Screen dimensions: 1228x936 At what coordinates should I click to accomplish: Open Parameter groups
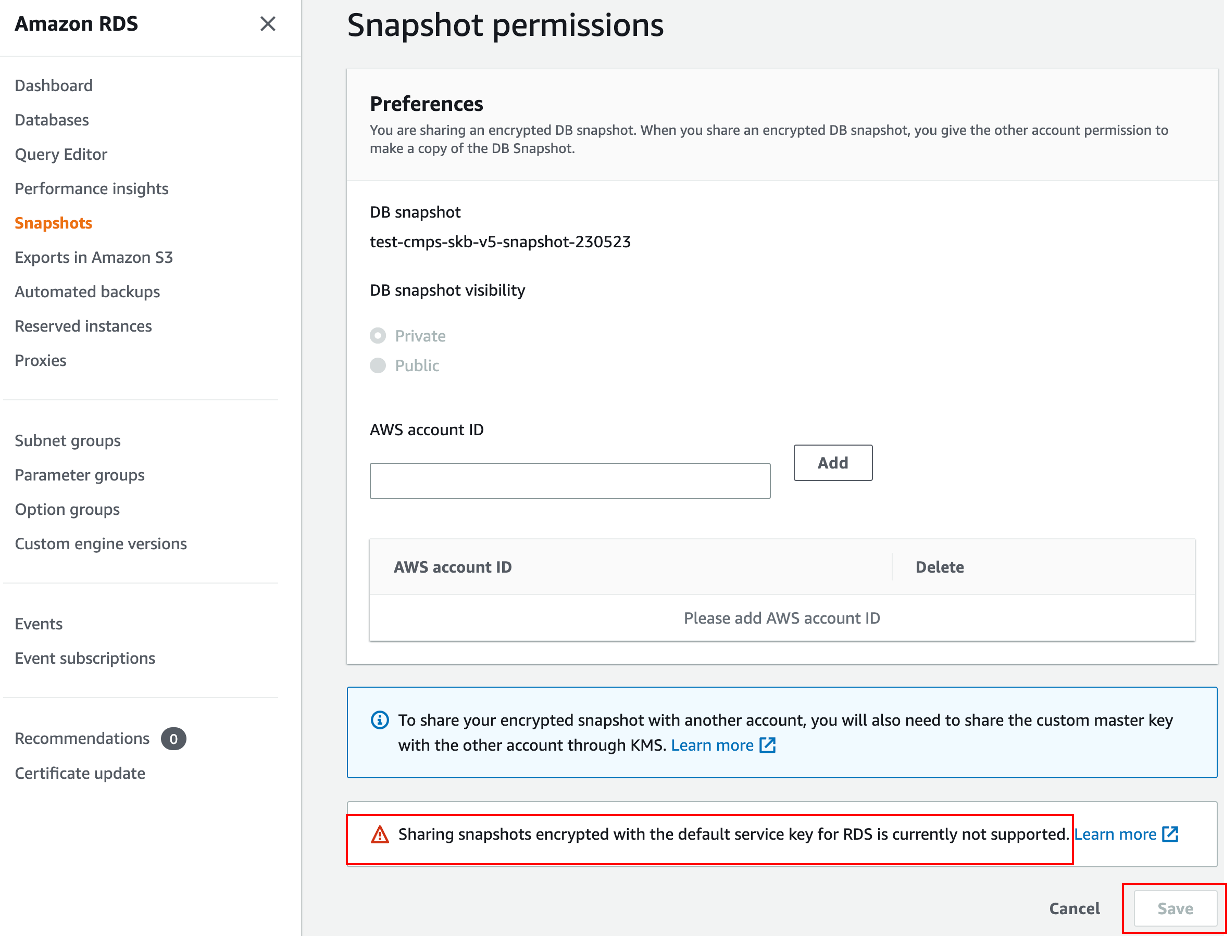point(80,475)
